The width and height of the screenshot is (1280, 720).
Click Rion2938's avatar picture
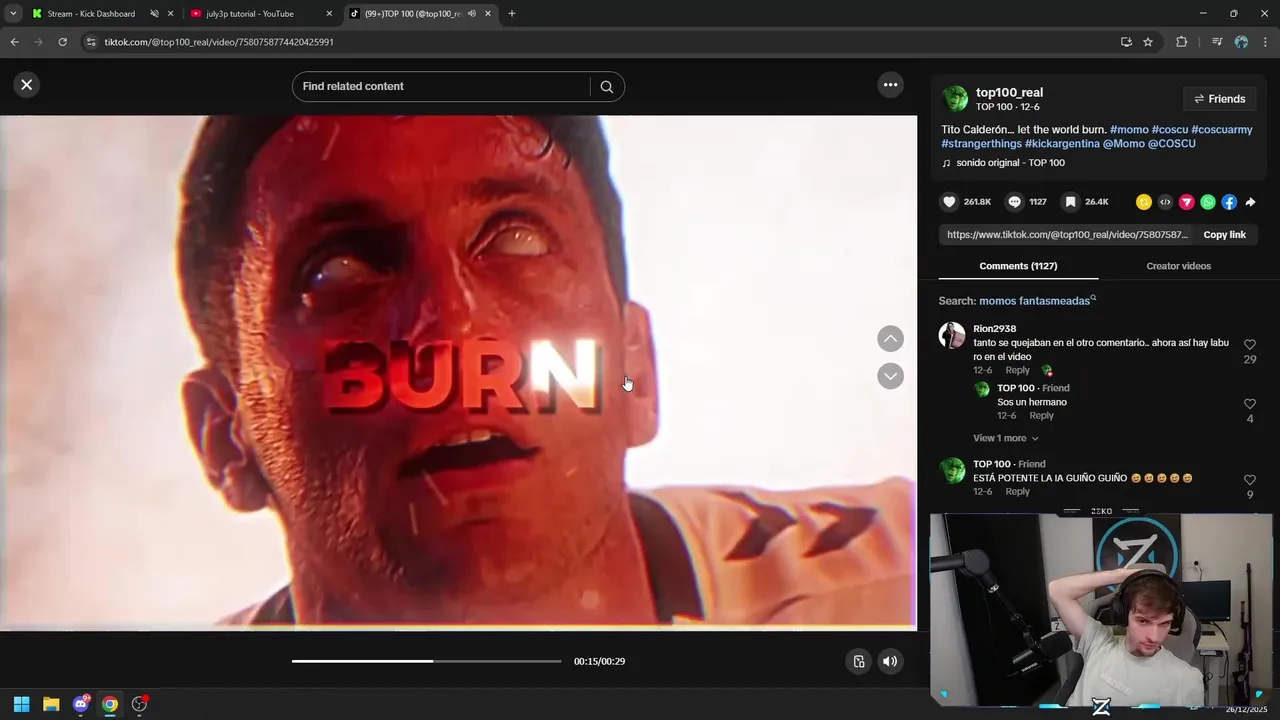tap(952, 335)
